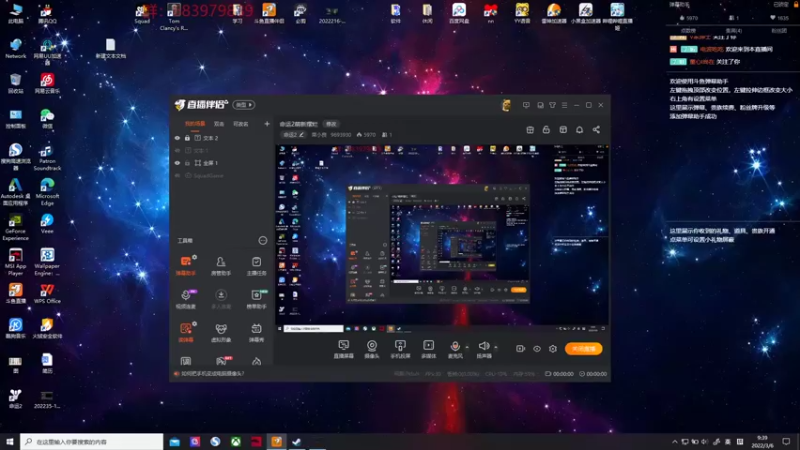Open the bell notification icon in header

click(580, 130)
